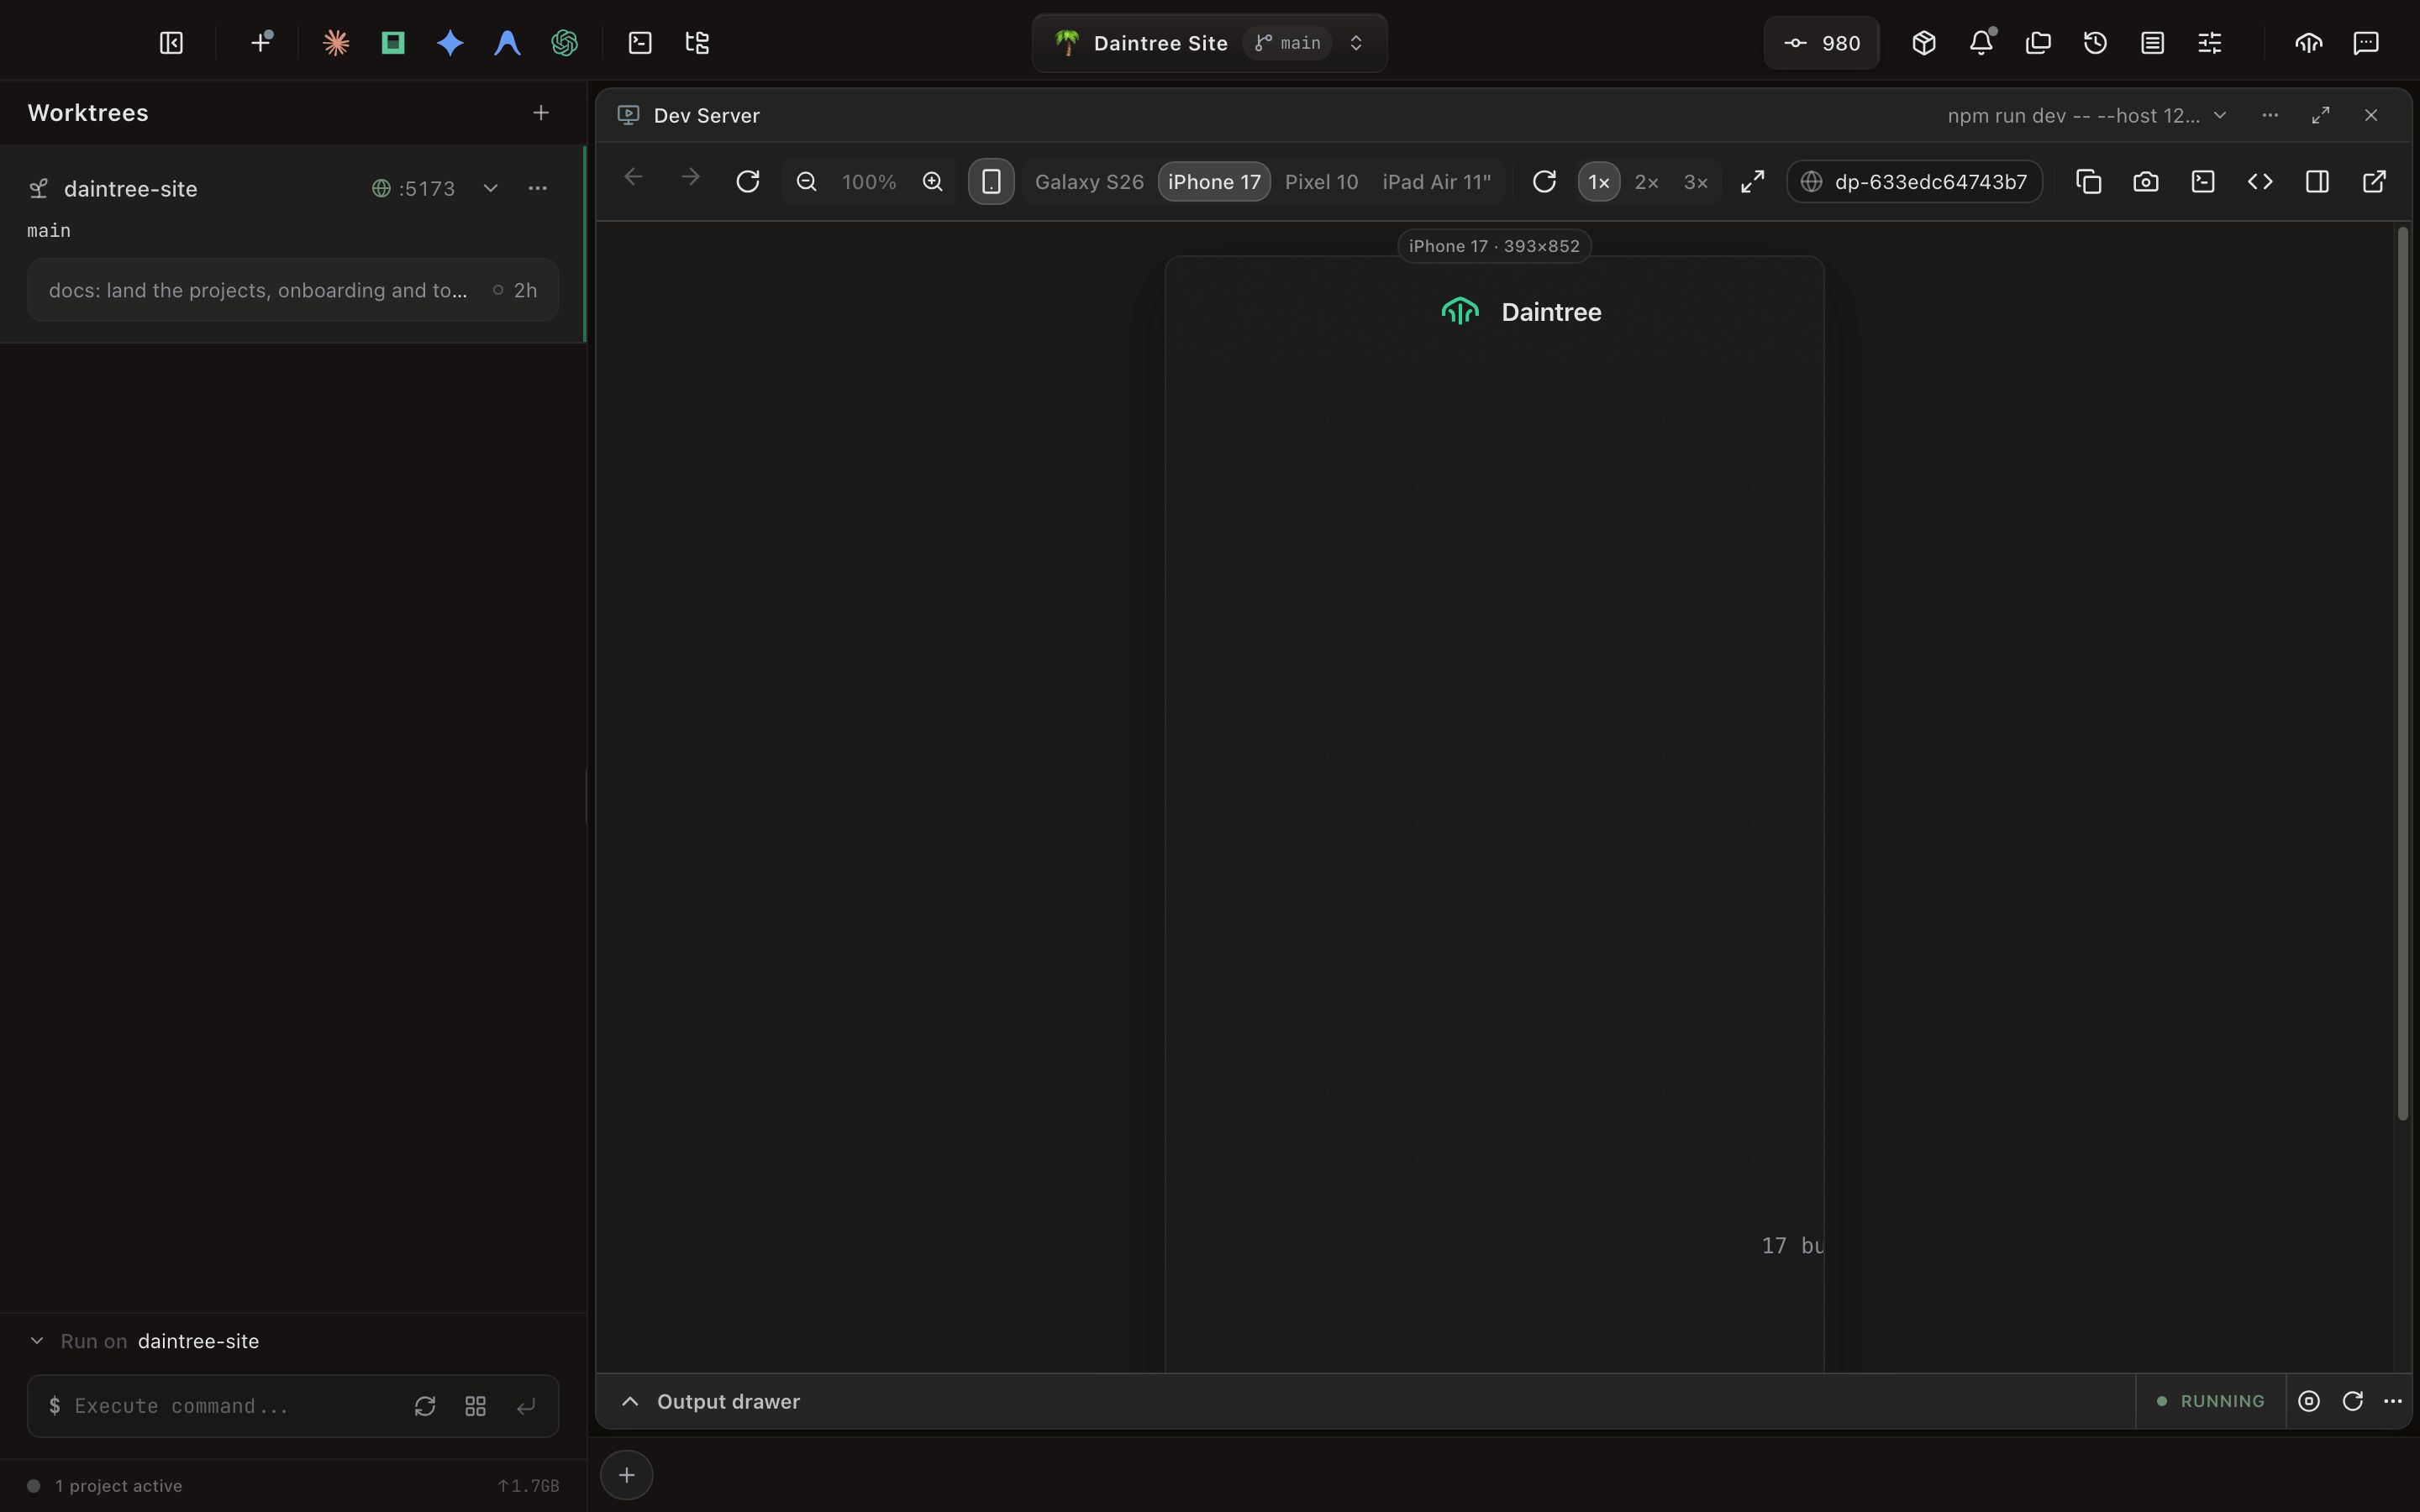2420x1512 pixels.
Task: Toggle fit-to-screen expand arrows
Action: 1752,182
